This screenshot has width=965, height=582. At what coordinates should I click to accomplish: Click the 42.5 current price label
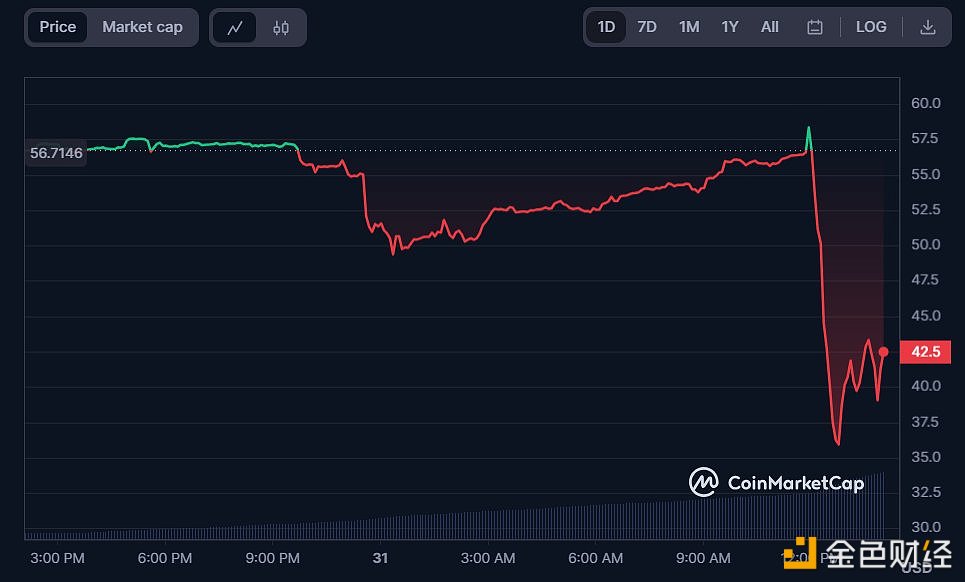click(x=925, y=352)
